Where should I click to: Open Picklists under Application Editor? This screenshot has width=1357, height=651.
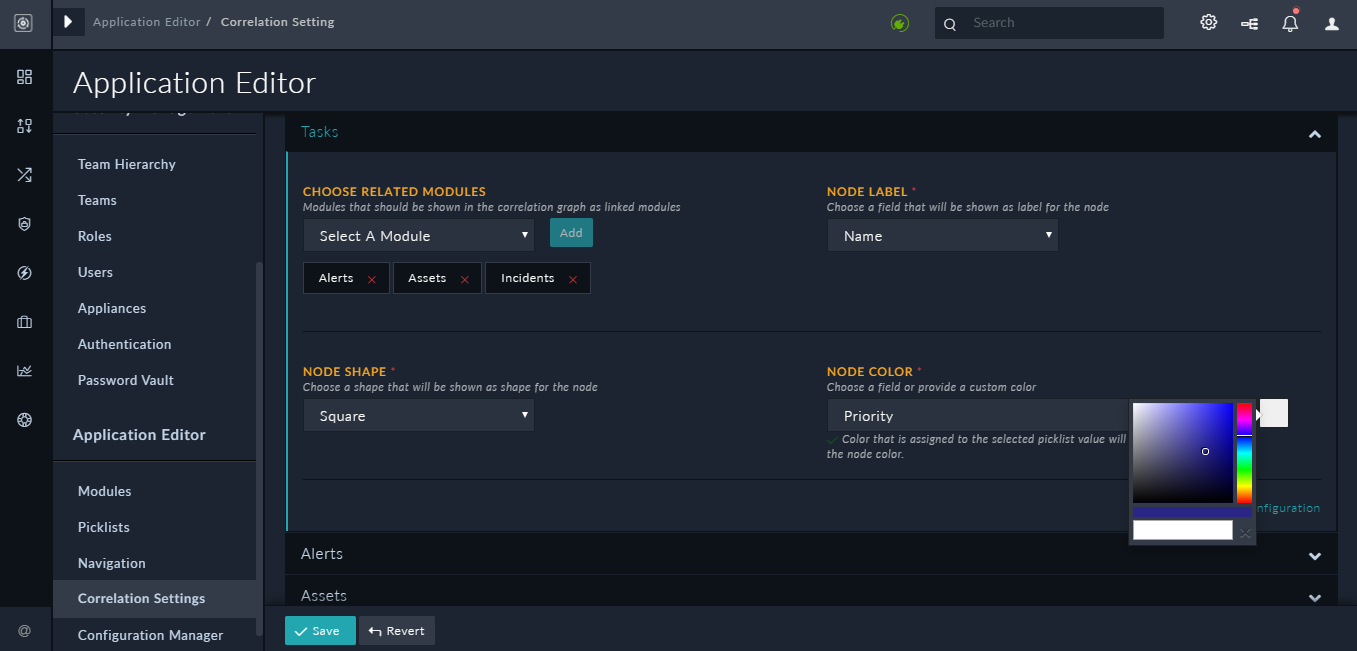click(103, 527)
